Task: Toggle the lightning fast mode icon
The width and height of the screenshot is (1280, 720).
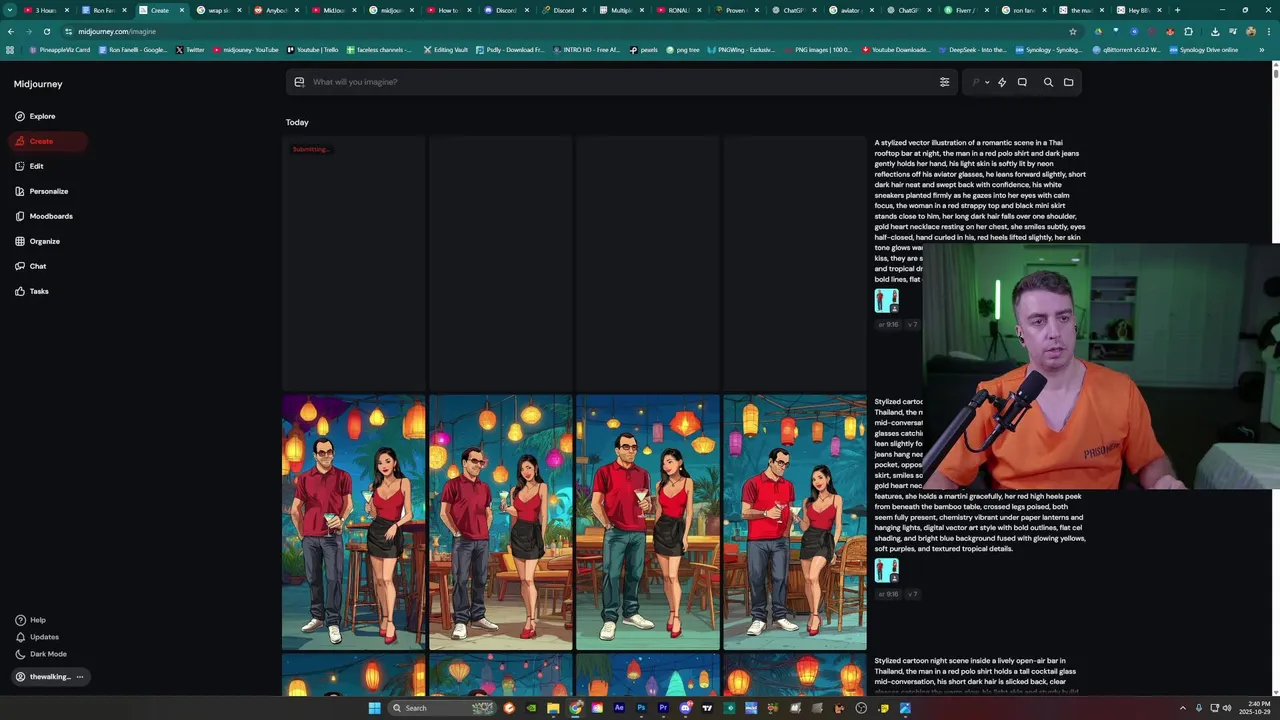Action: pyautogui.click(x=1002, y=82)
